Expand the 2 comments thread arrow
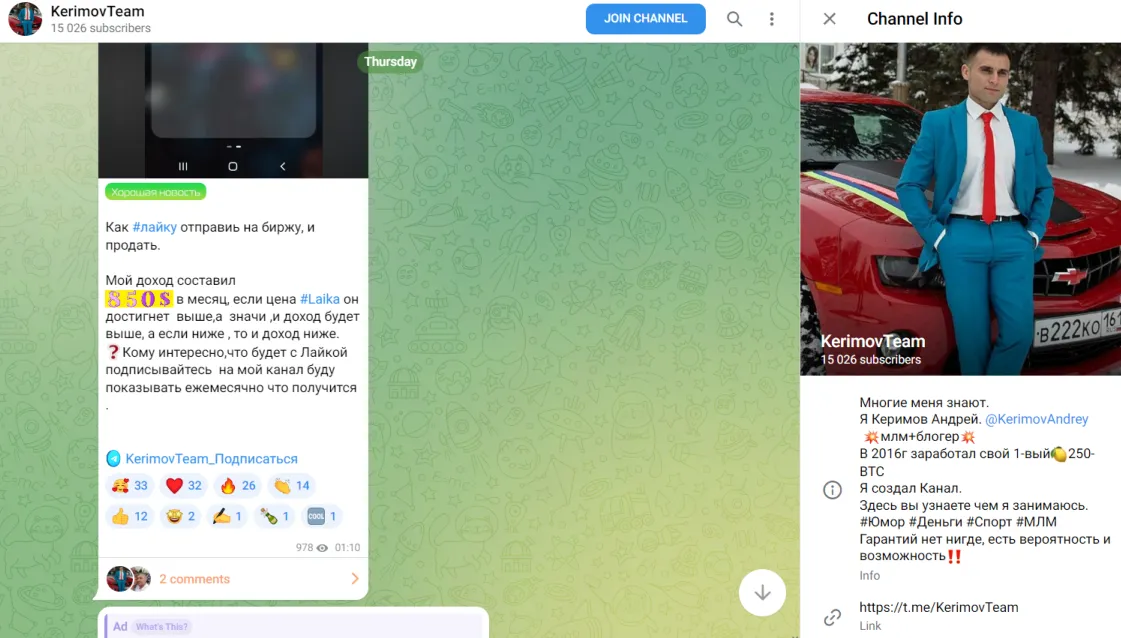Image resolution: width=1121 pixels, height=638 pixels. (x=355, y=579)
